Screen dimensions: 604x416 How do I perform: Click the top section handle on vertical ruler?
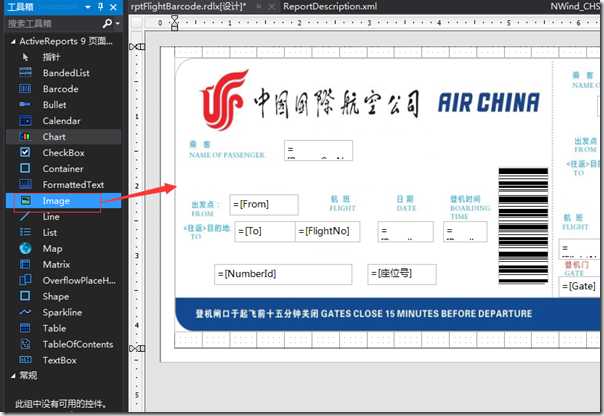click(137, 47)
